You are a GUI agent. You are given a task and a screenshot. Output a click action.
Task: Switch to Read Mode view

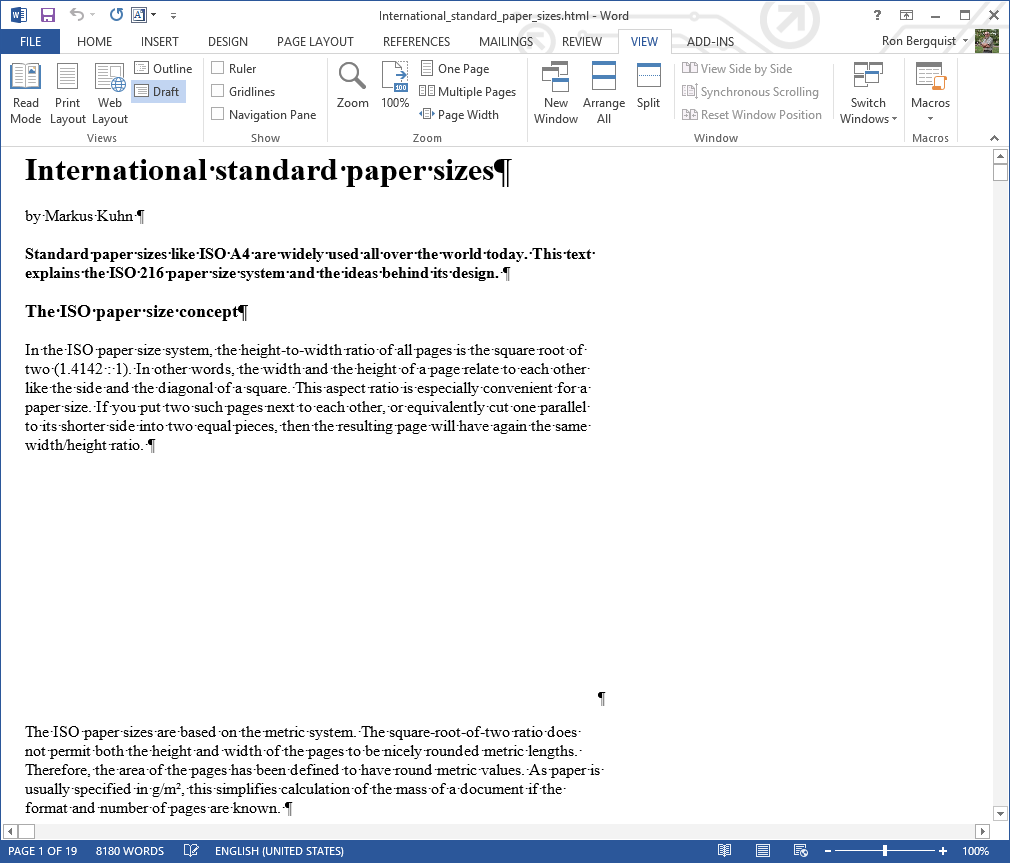tap(25, 93)
